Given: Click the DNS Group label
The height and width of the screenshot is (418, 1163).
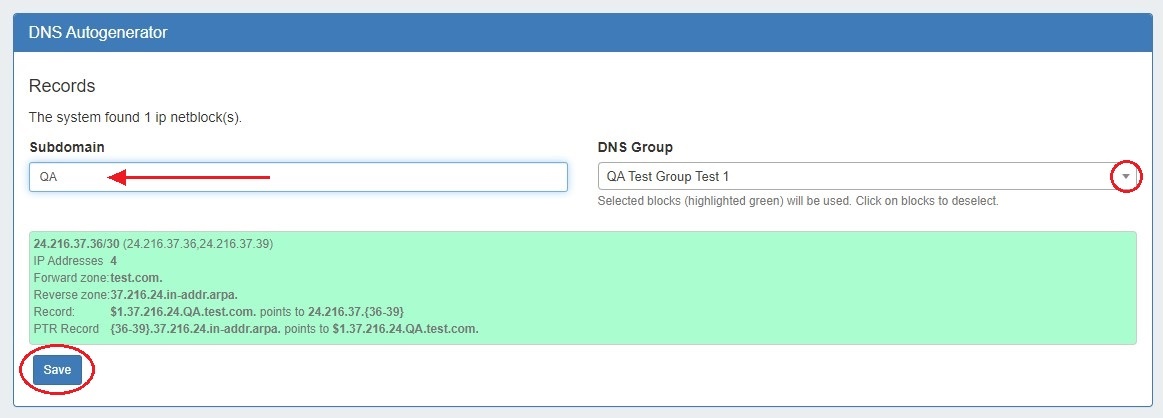Looking at the screenshot, I should [x=635, y=147].
